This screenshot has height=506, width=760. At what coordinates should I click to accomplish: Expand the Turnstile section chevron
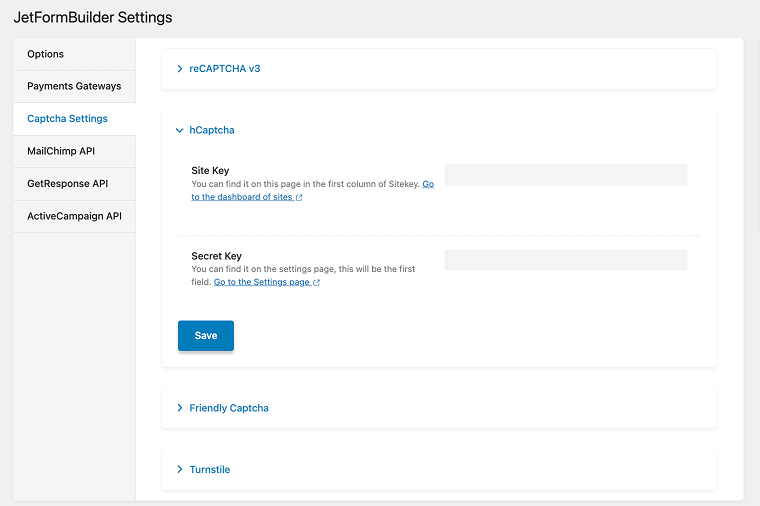tap(180, 469)
